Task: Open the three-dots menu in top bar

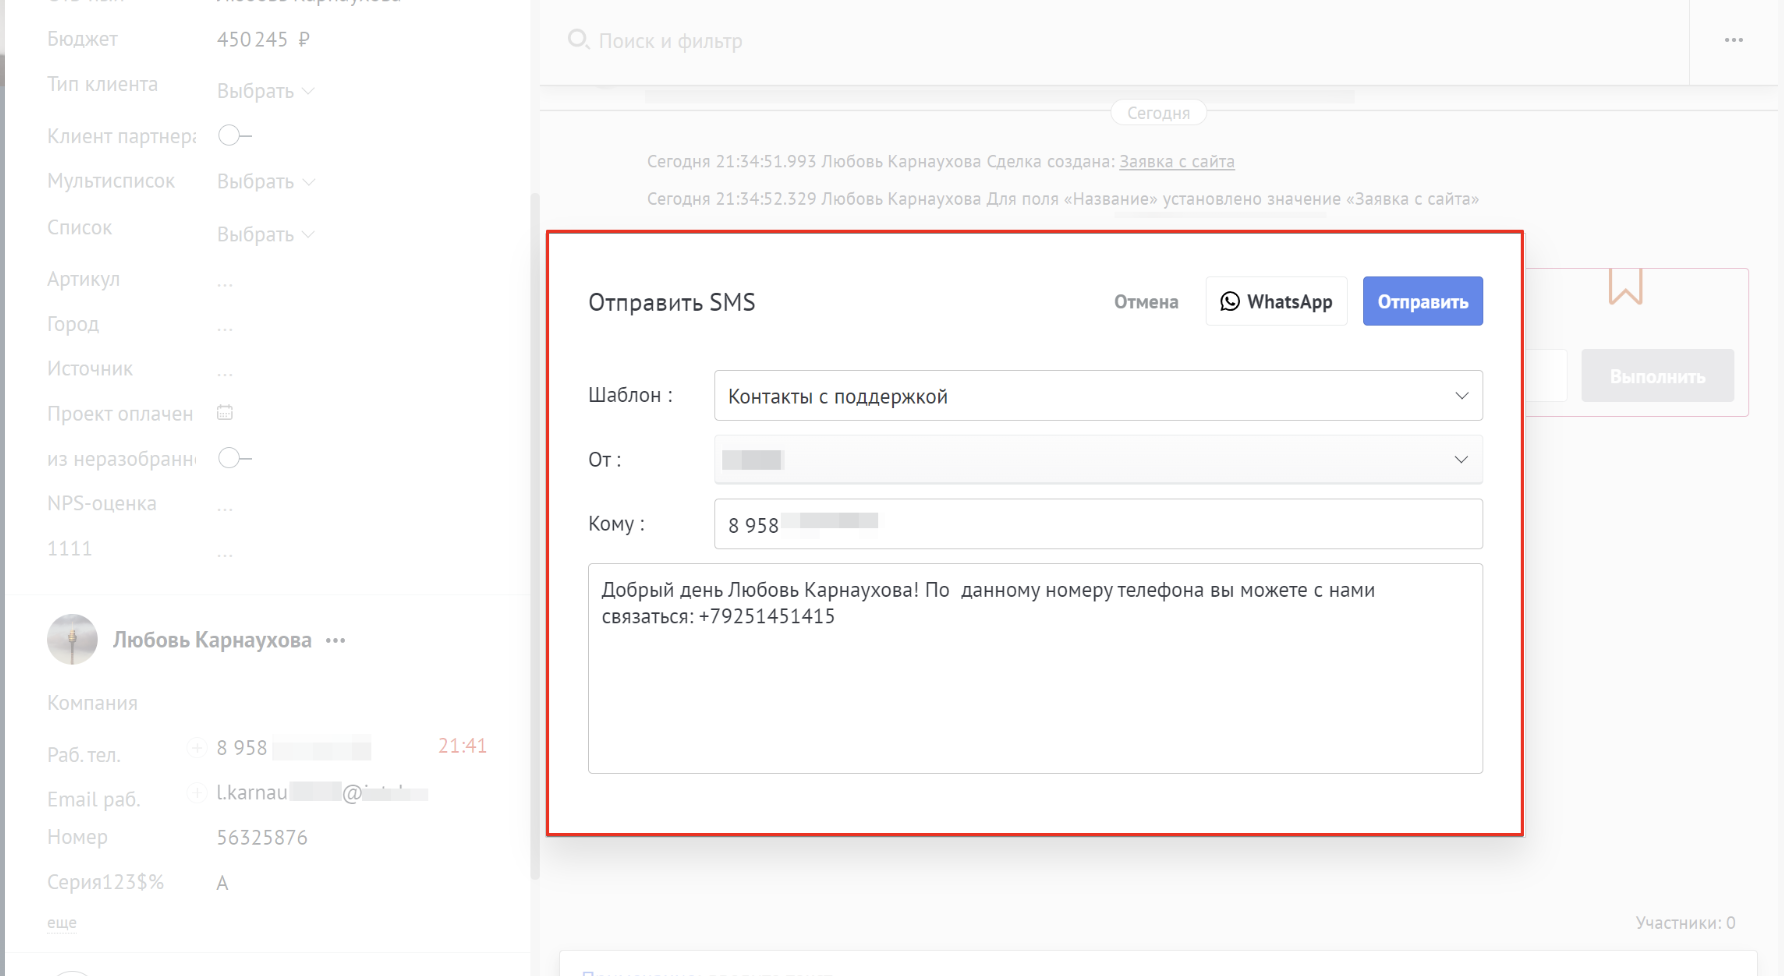Action: tap(1734, 40)
